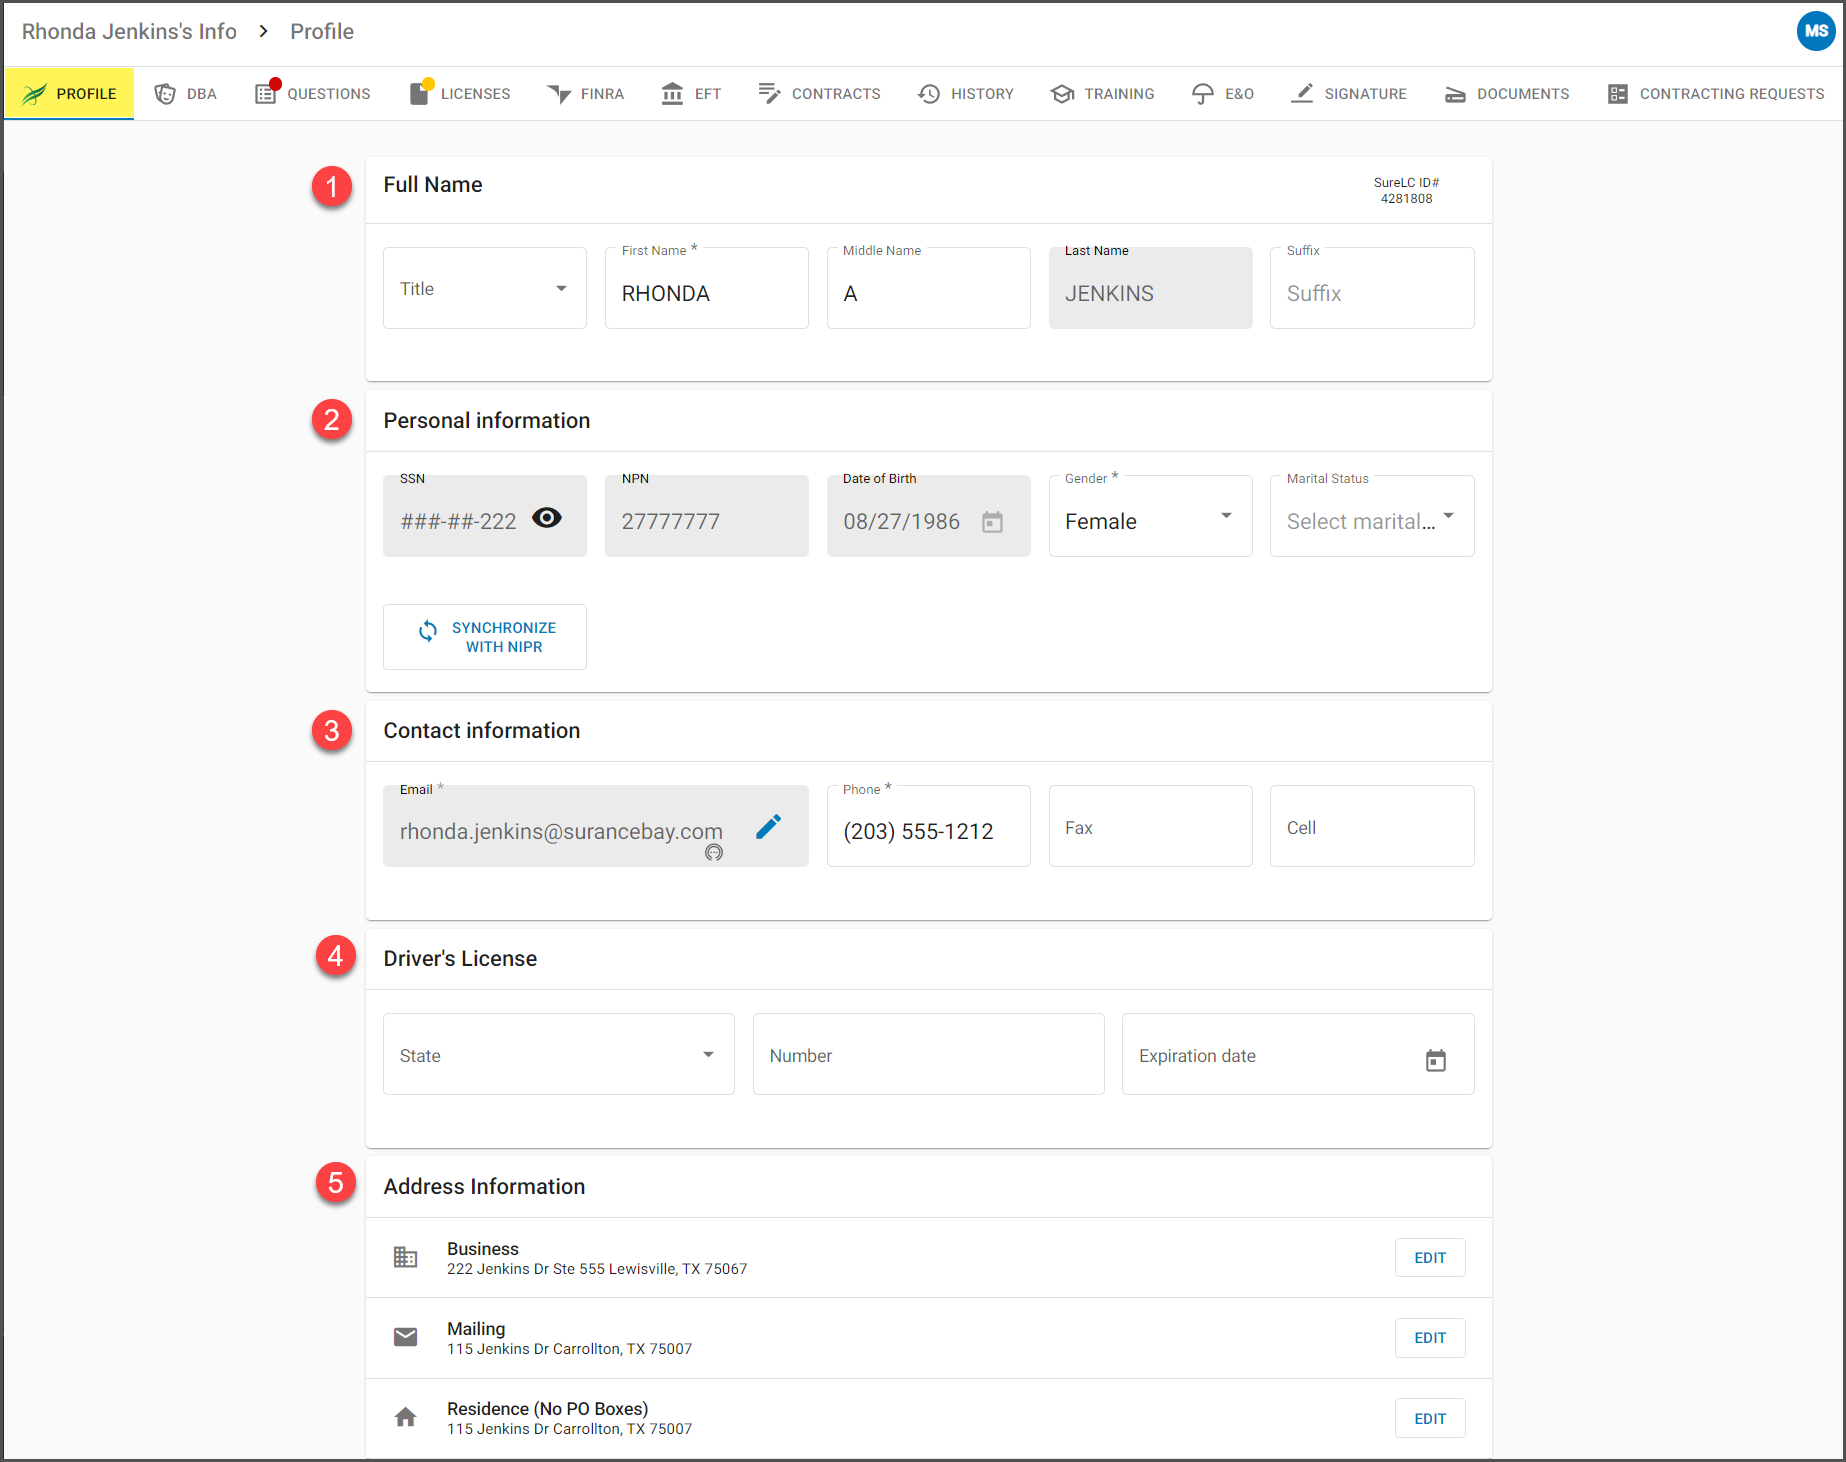Open the Date of Birth calendar icon
This screenshot has width=1846, height=1462.
[992, 522]
